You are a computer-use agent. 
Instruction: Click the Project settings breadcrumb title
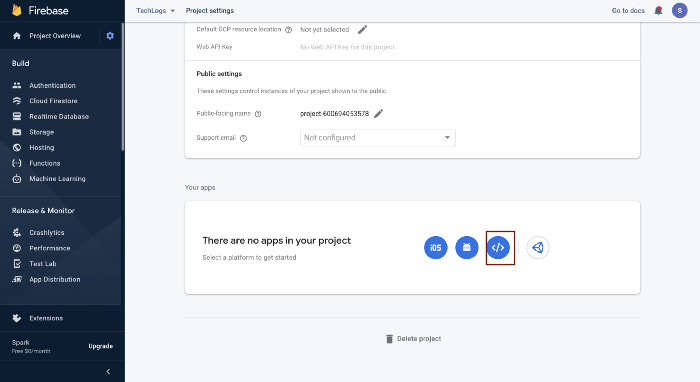pos(209,10)
